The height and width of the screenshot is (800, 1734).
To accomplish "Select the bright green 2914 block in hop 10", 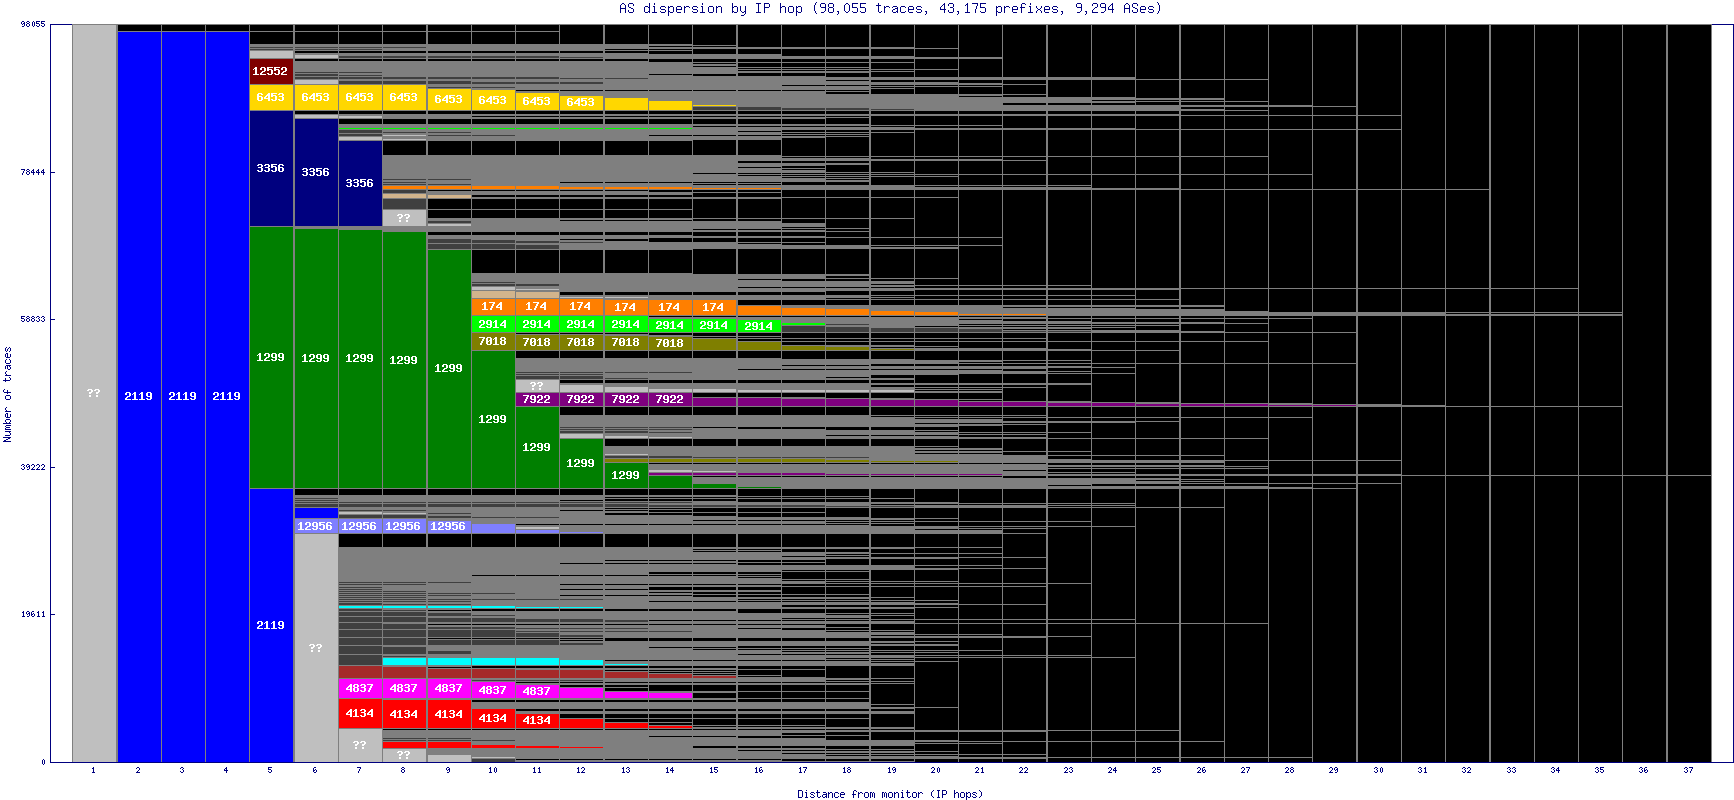I will 493,324.
